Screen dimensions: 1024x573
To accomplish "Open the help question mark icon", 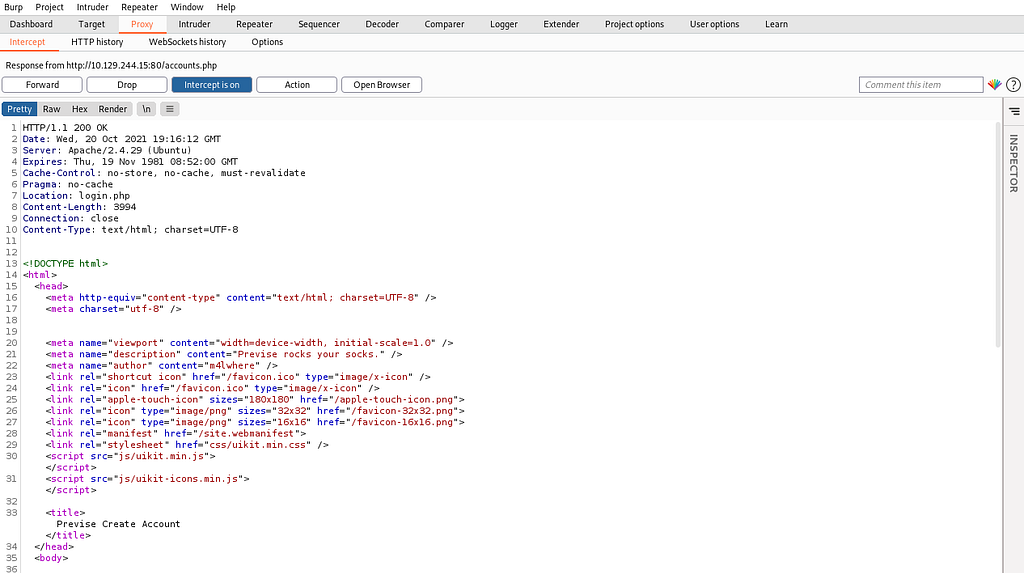I will click(1013, 84).
